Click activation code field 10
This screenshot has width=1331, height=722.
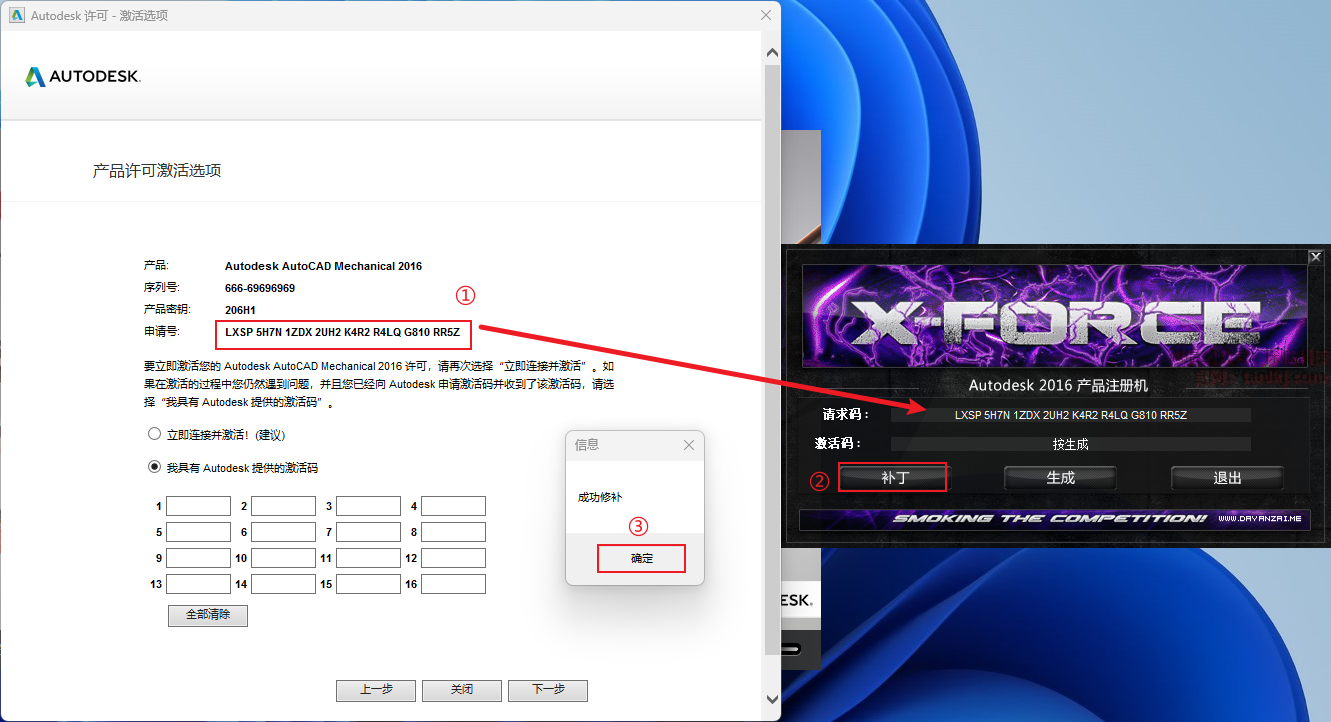(x=283, y=558)
